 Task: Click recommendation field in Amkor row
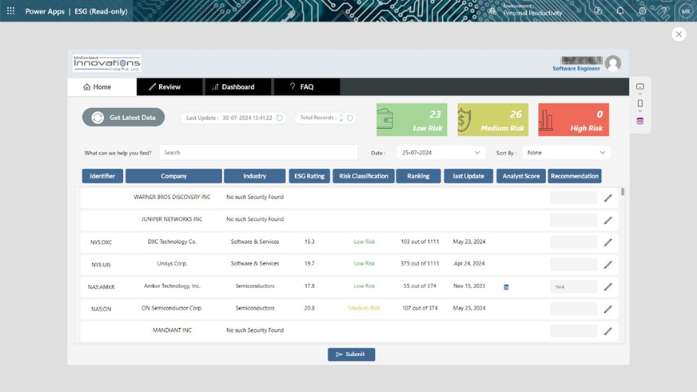(573, 287)
